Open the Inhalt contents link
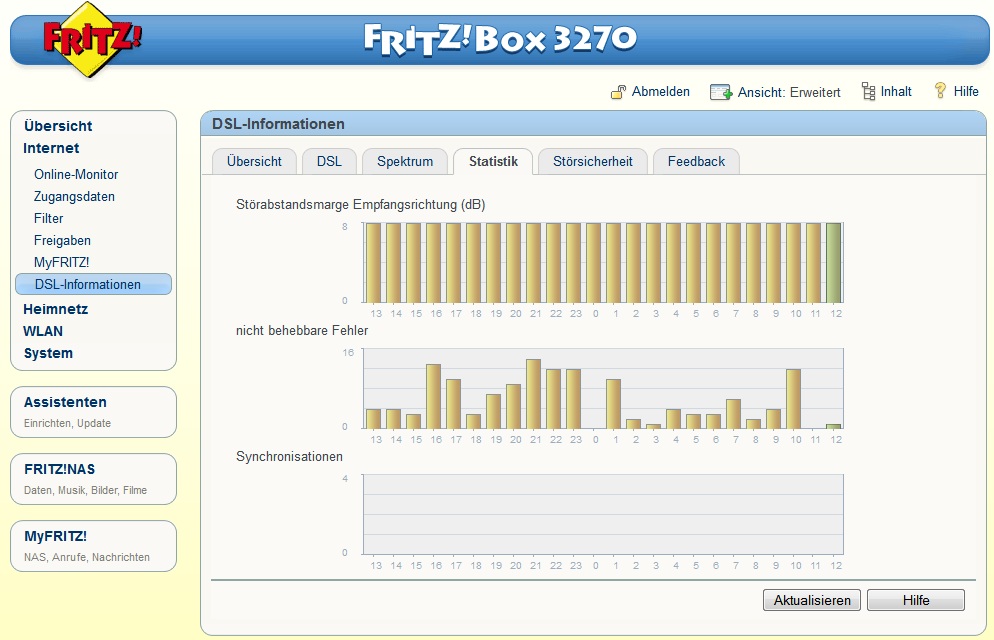Screen dimensions: 994x640 896,92
